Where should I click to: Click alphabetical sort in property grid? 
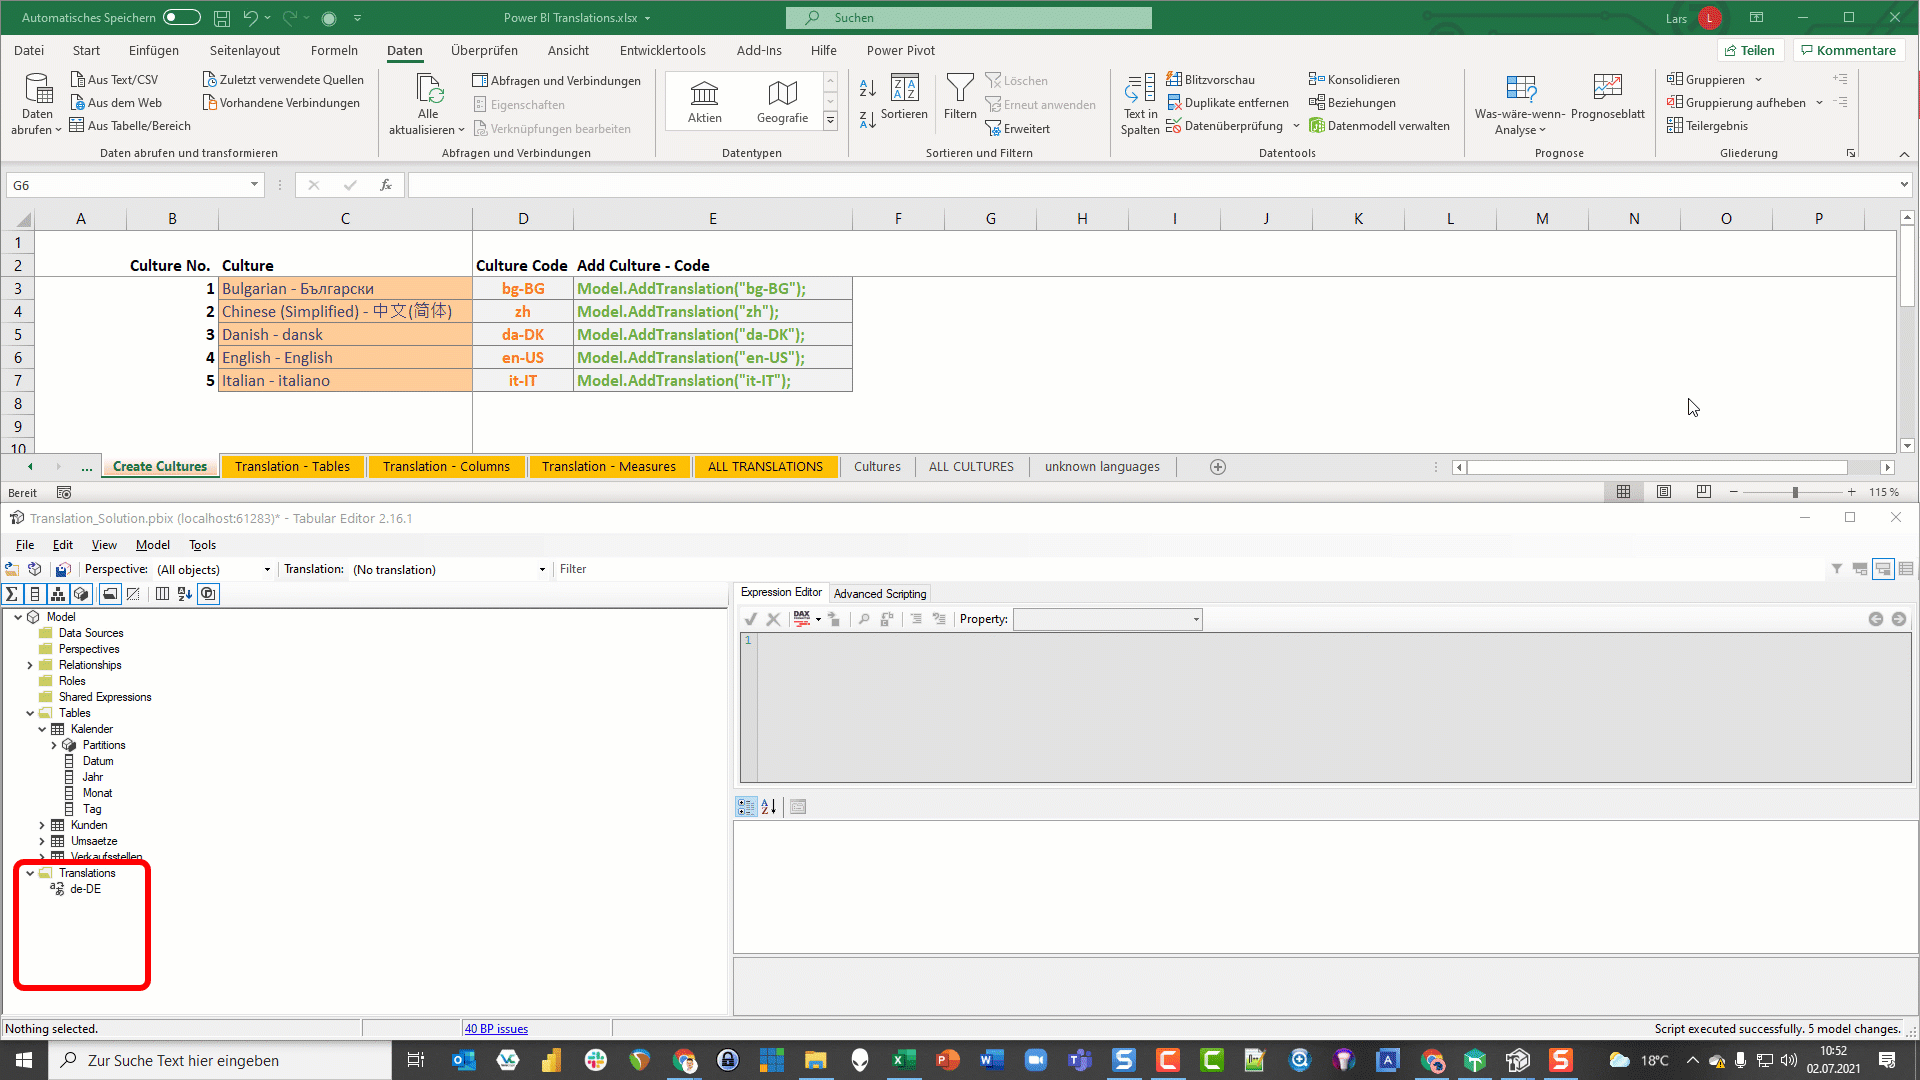[768, 807]
